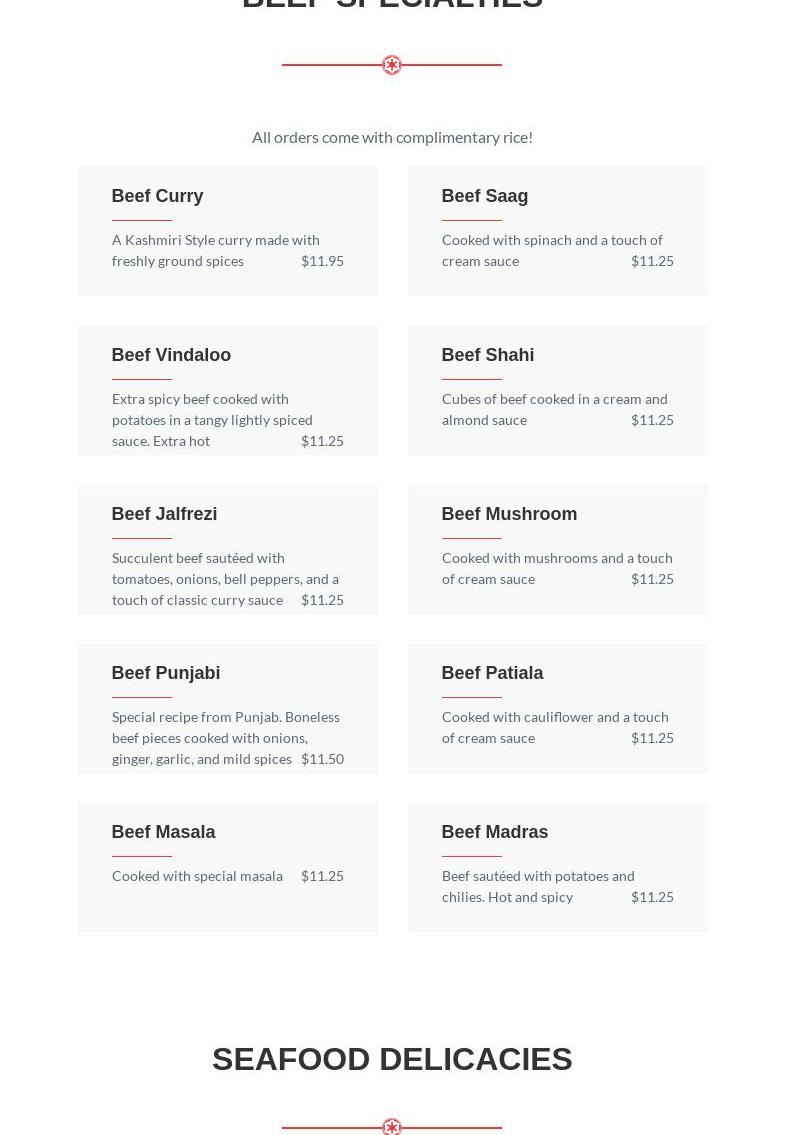785x1135 pixels.
Task: Click the complimentary rice notice text
Action: [392, 137]
